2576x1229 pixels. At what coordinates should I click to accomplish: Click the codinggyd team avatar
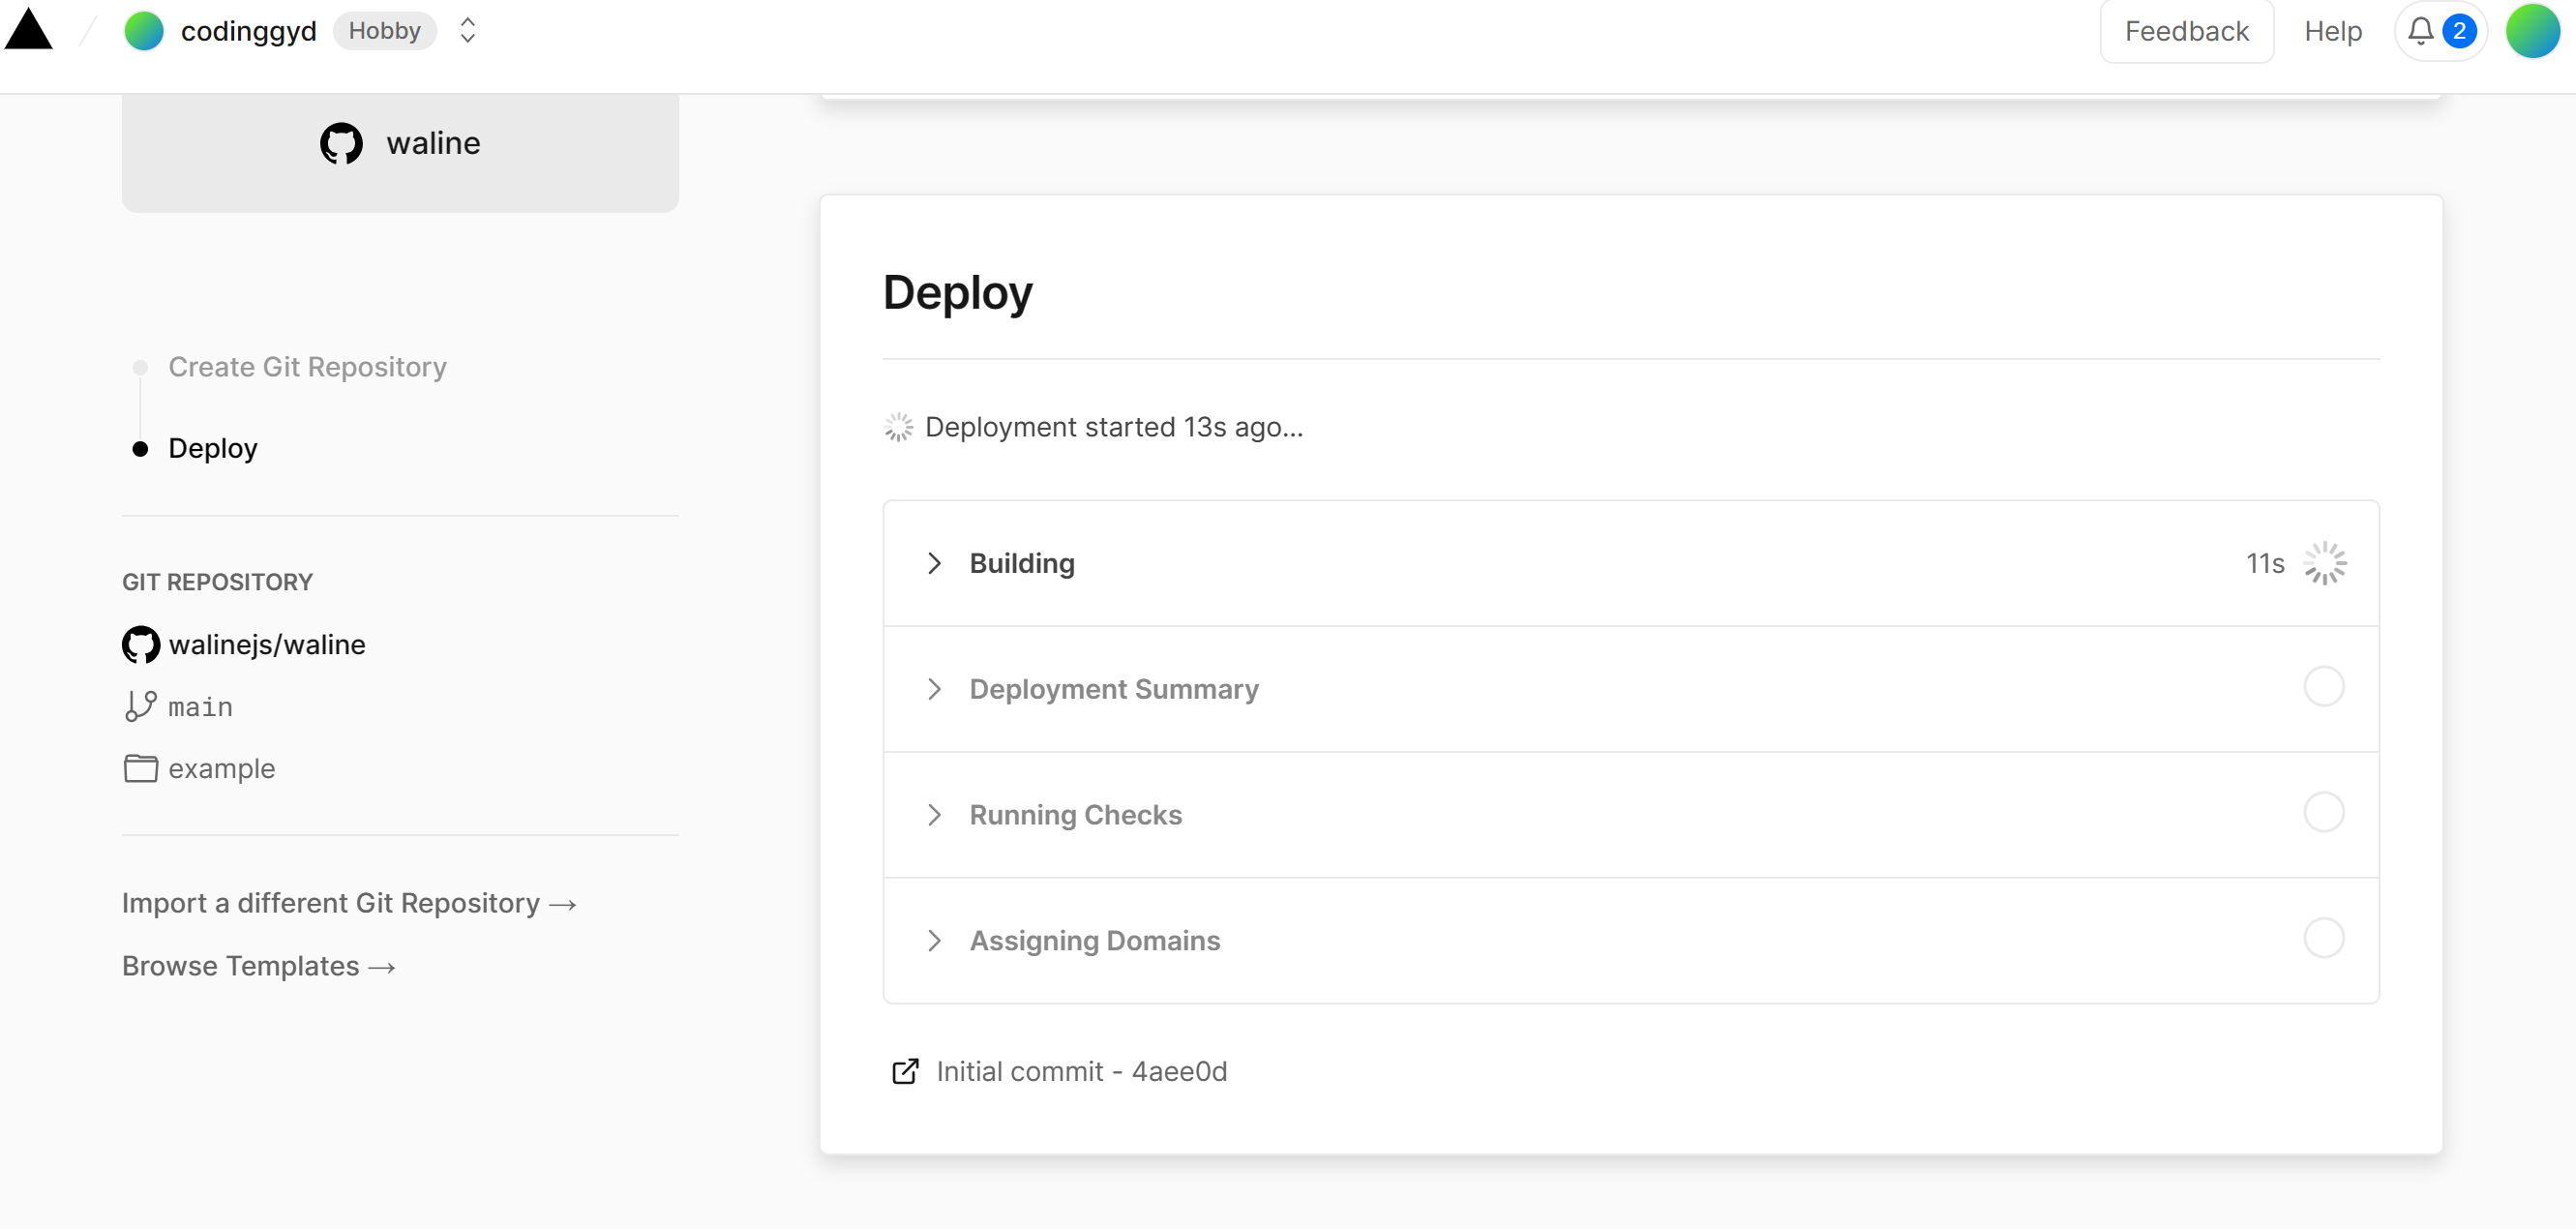(x=143, y=31)
